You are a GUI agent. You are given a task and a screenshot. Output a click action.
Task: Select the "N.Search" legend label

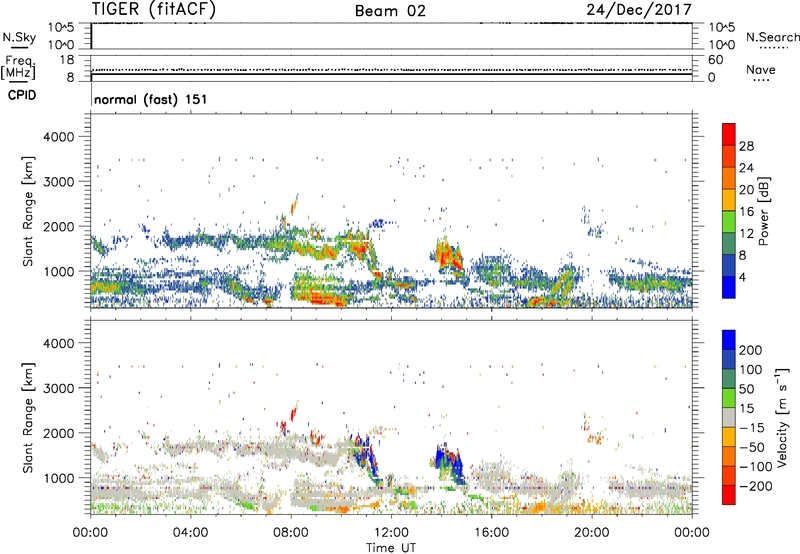point(772,37)
